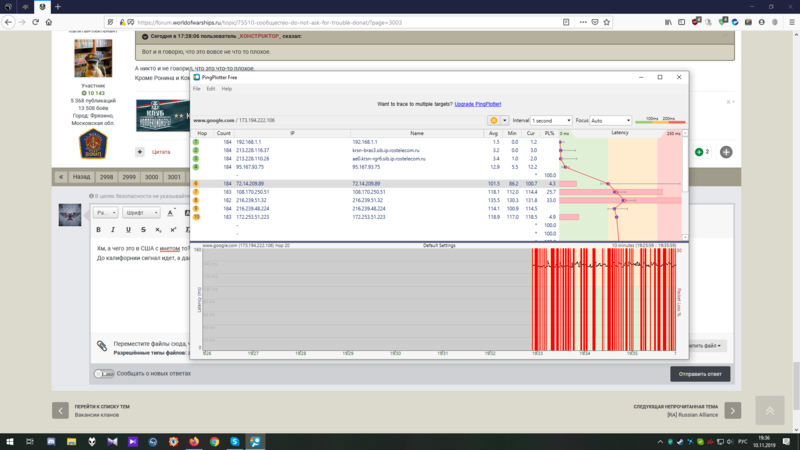This screenshot has height=450, width=800.
Task: Click the browser Reload button
Action: (x=35, y=22)
